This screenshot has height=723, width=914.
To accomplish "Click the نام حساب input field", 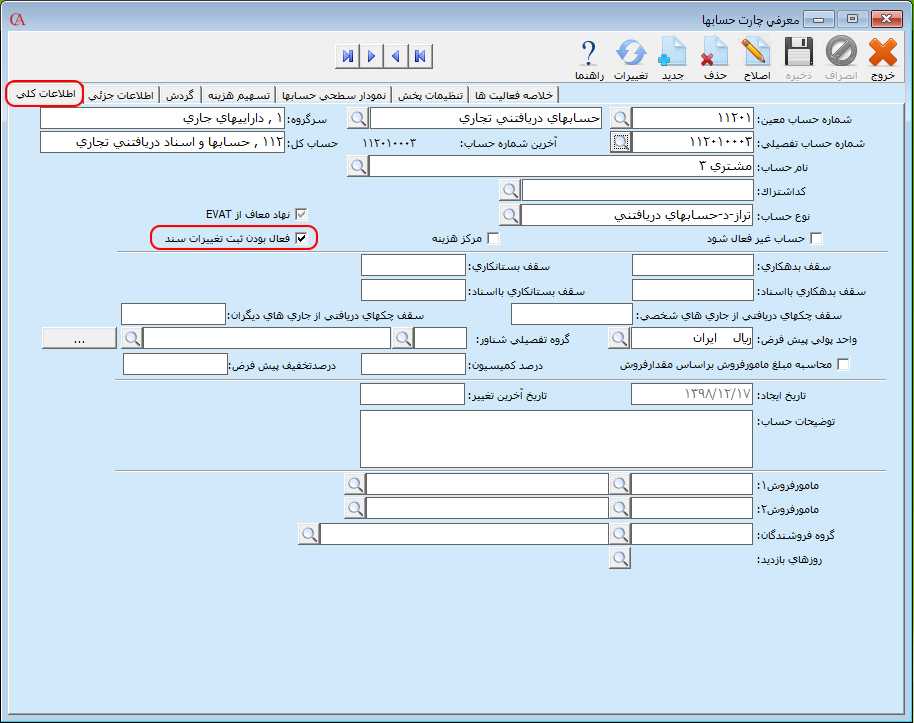I will point(561,166).
